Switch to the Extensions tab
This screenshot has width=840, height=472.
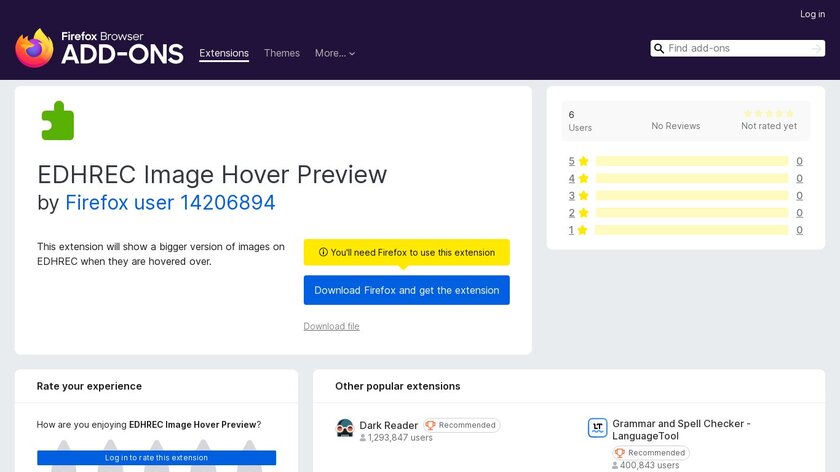coord(224,53)
